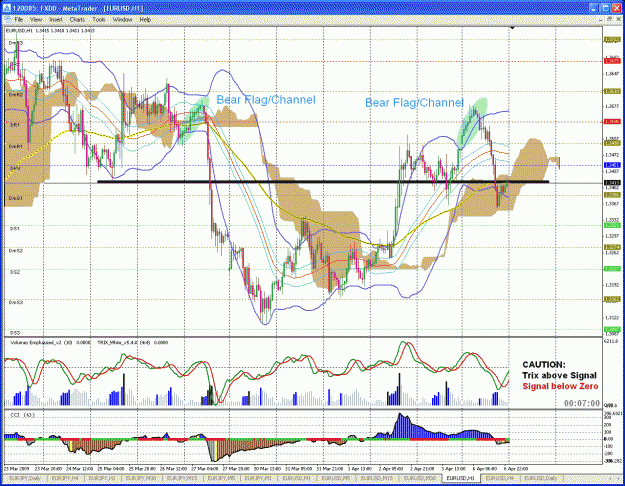Select Bear Flag/Channel label near the April peak
The image size is (625, 486).
coord(414,102)
